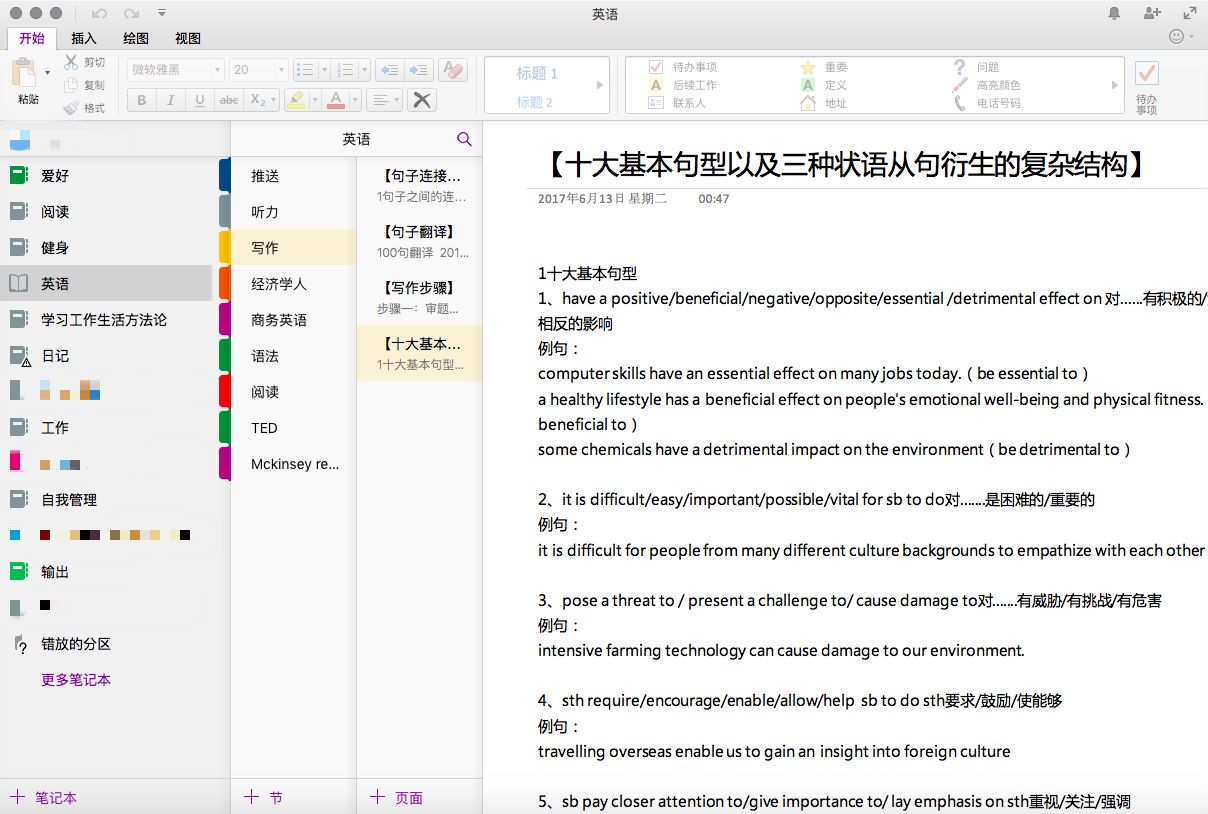The height and width of the screenshot is (814, 1208).
Task: Open notifications bell
Action: pyautogui.click(x=1115, y=14)
